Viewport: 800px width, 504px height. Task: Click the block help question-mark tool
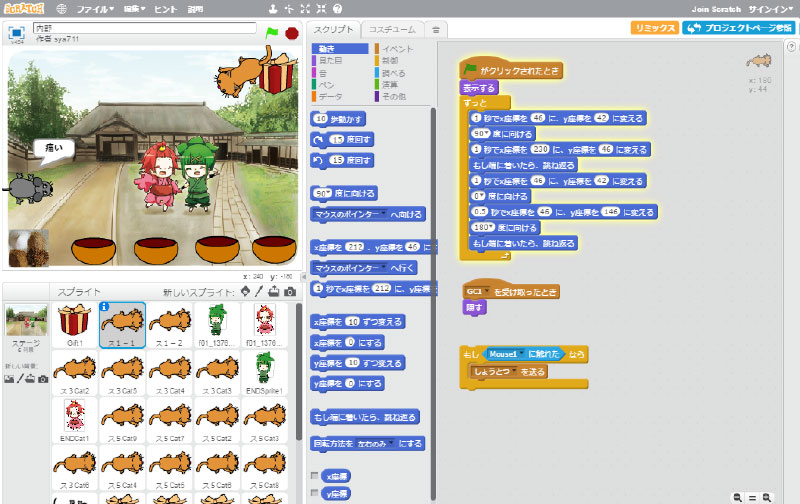(337, 9)
